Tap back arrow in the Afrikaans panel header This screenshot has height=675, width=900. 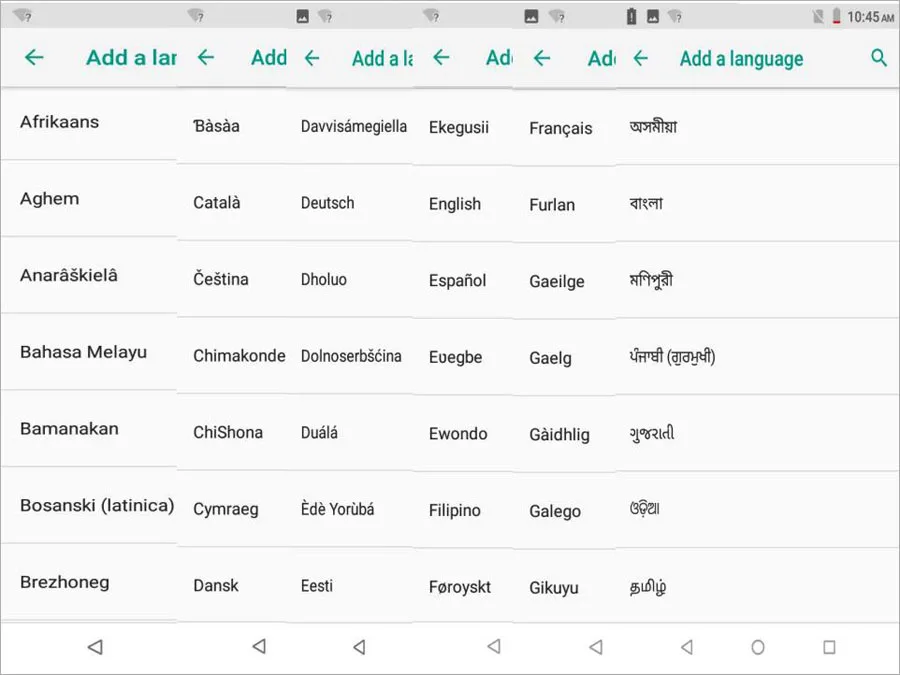(x=34, y=57)
